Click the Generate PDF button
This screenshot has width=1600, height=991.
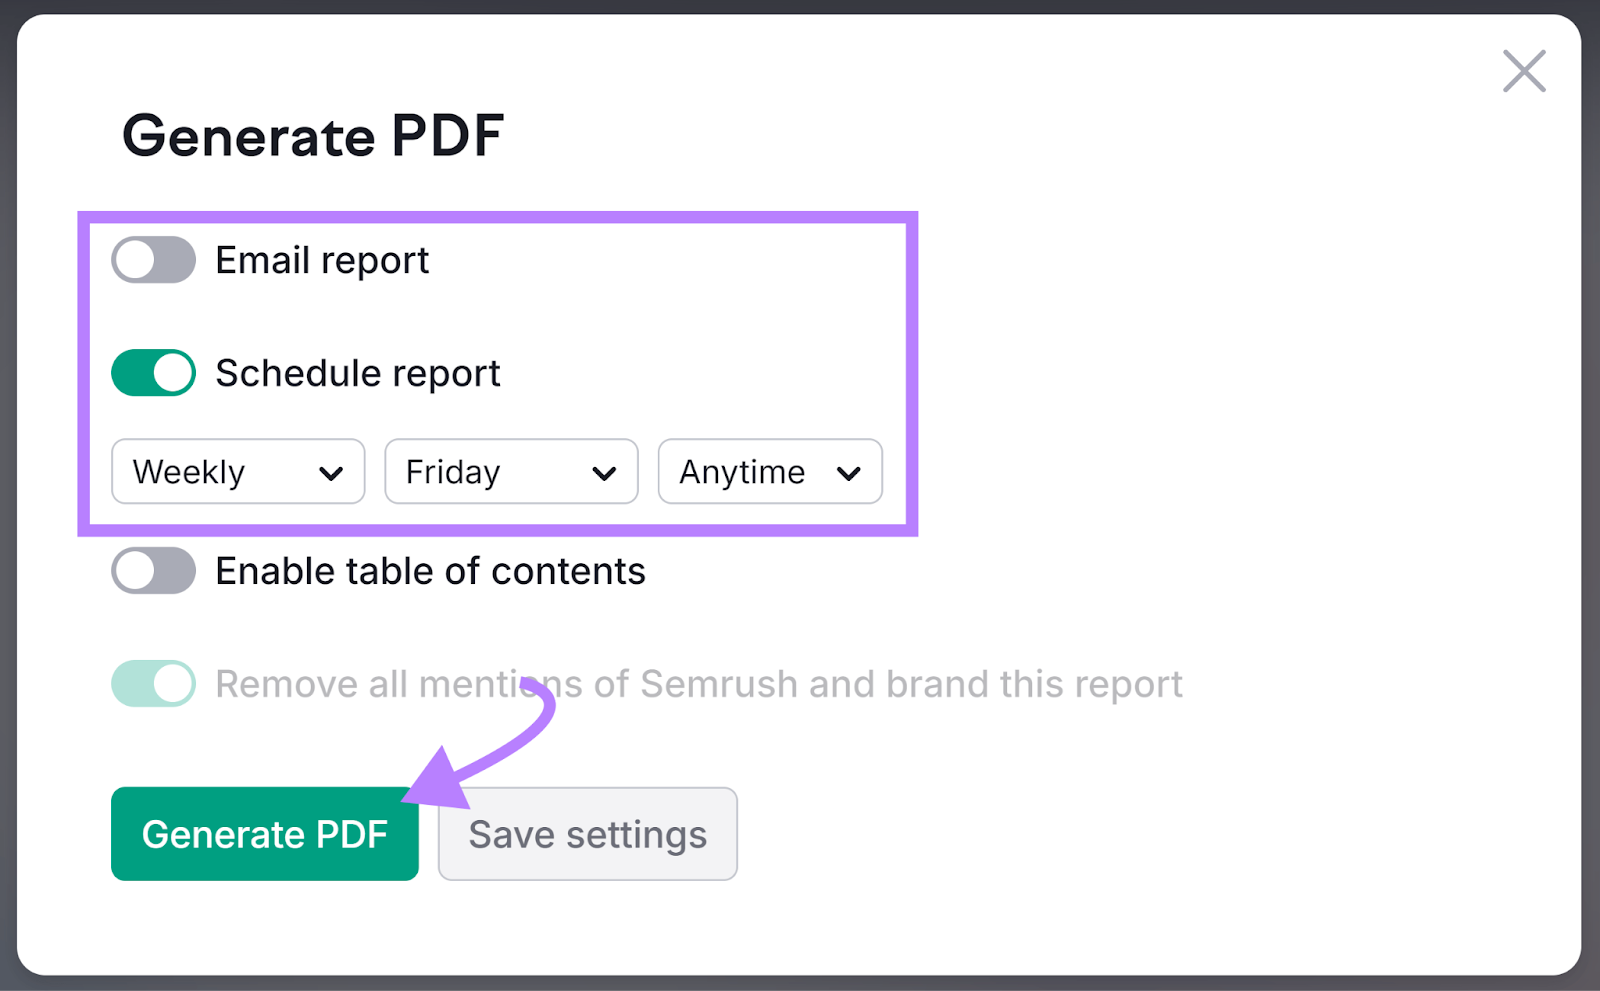pos(264,834)
